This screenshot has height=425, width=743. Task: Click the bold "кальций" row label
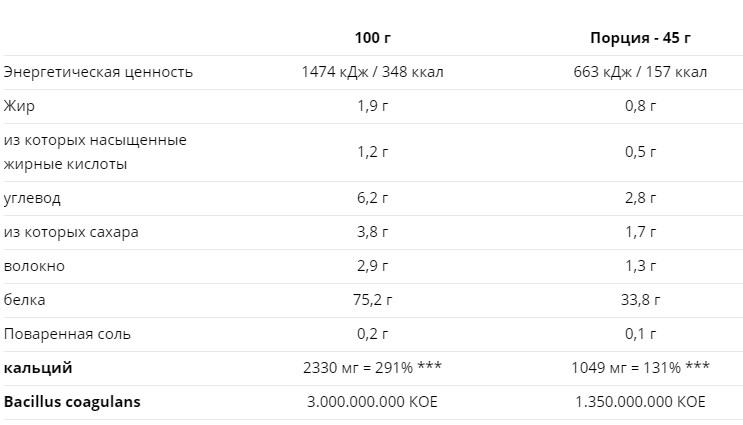pos(38,368)
